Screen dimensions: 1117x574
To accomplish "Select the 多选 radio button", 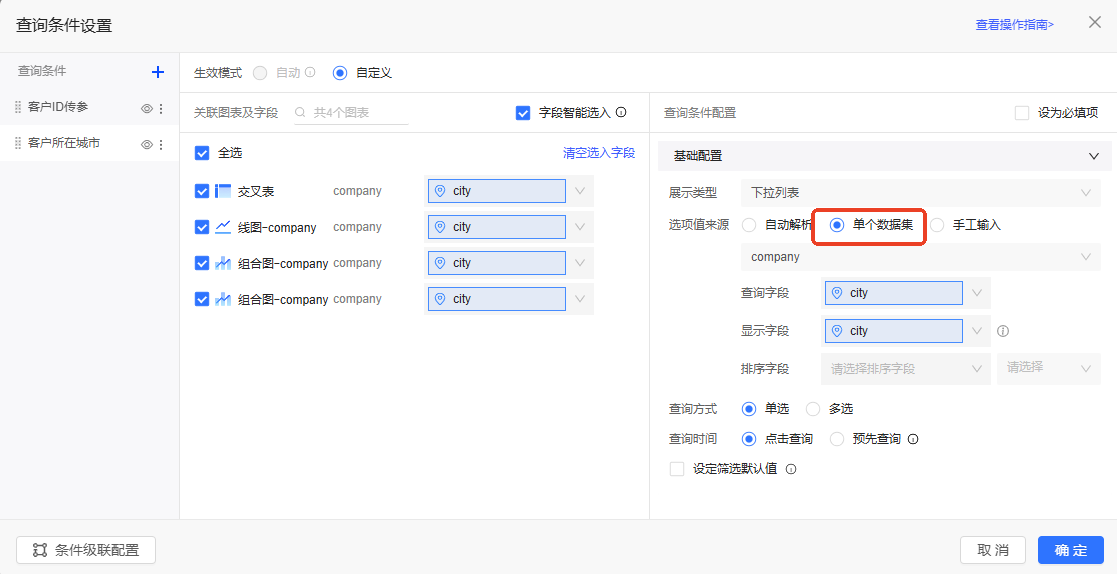I will coord(813,409).
